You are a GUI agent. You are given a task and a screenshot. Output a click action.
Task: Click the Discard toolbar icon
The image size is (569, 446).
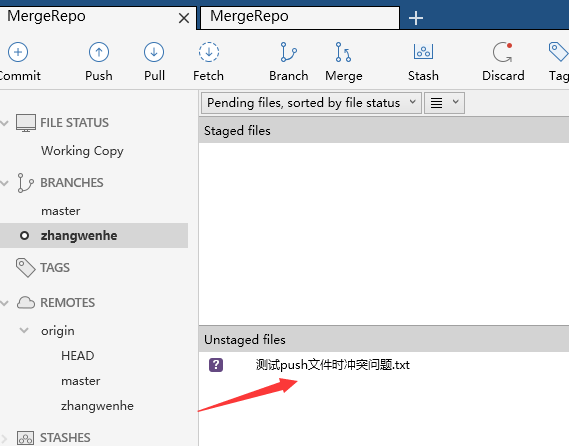(503, 52)
